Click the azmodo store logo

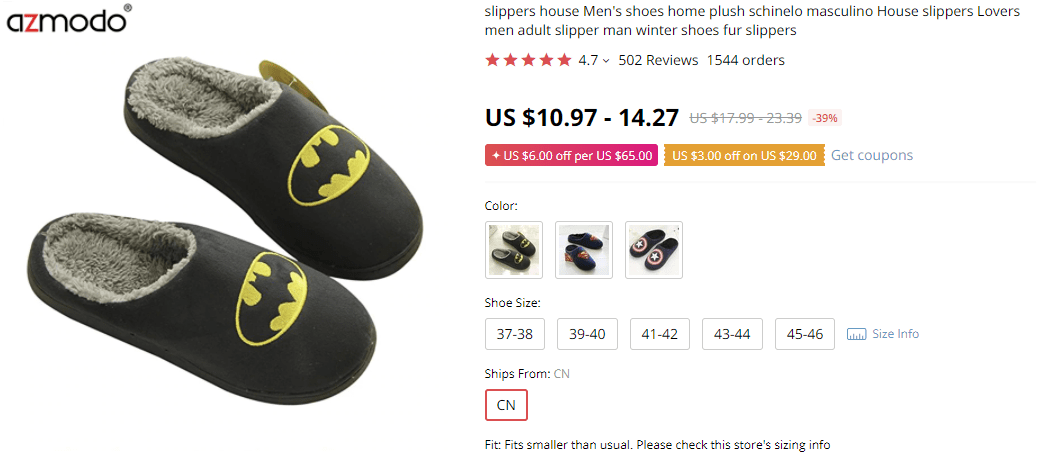pyautogui.click(x=68, y=19)
